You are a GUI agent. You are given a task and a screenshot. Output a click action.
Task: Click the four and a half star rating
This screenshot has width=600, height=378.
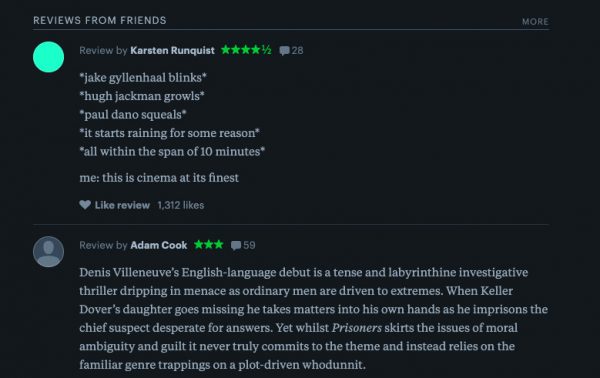246,50
